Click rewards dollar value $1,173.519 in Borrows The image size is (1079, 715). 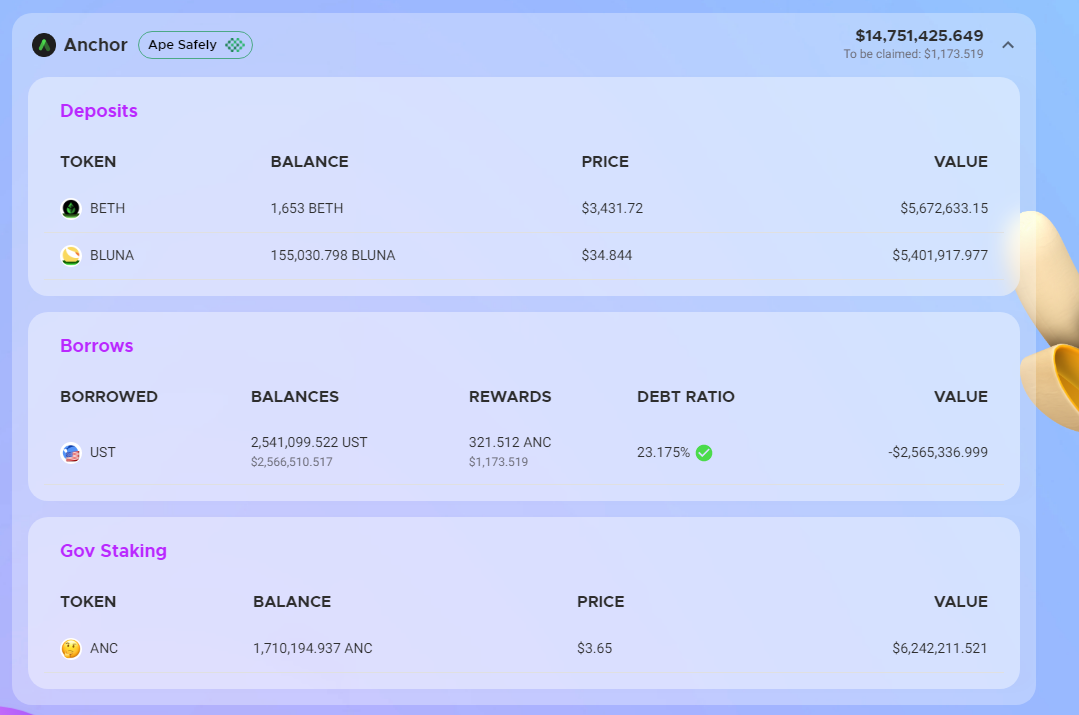coord(499,462)
